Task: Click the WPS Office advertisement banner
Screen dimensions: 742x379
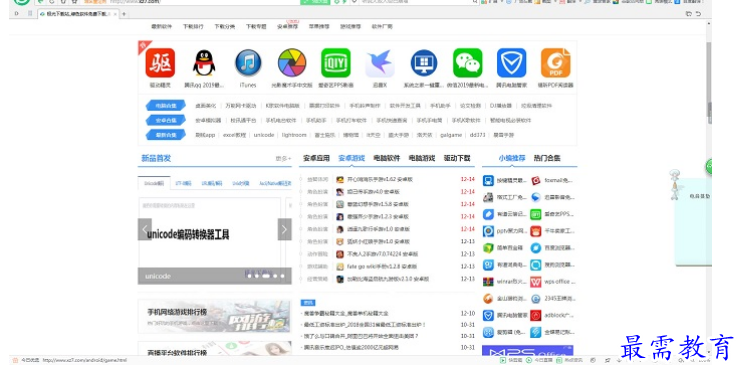Action: coord(528,351)
